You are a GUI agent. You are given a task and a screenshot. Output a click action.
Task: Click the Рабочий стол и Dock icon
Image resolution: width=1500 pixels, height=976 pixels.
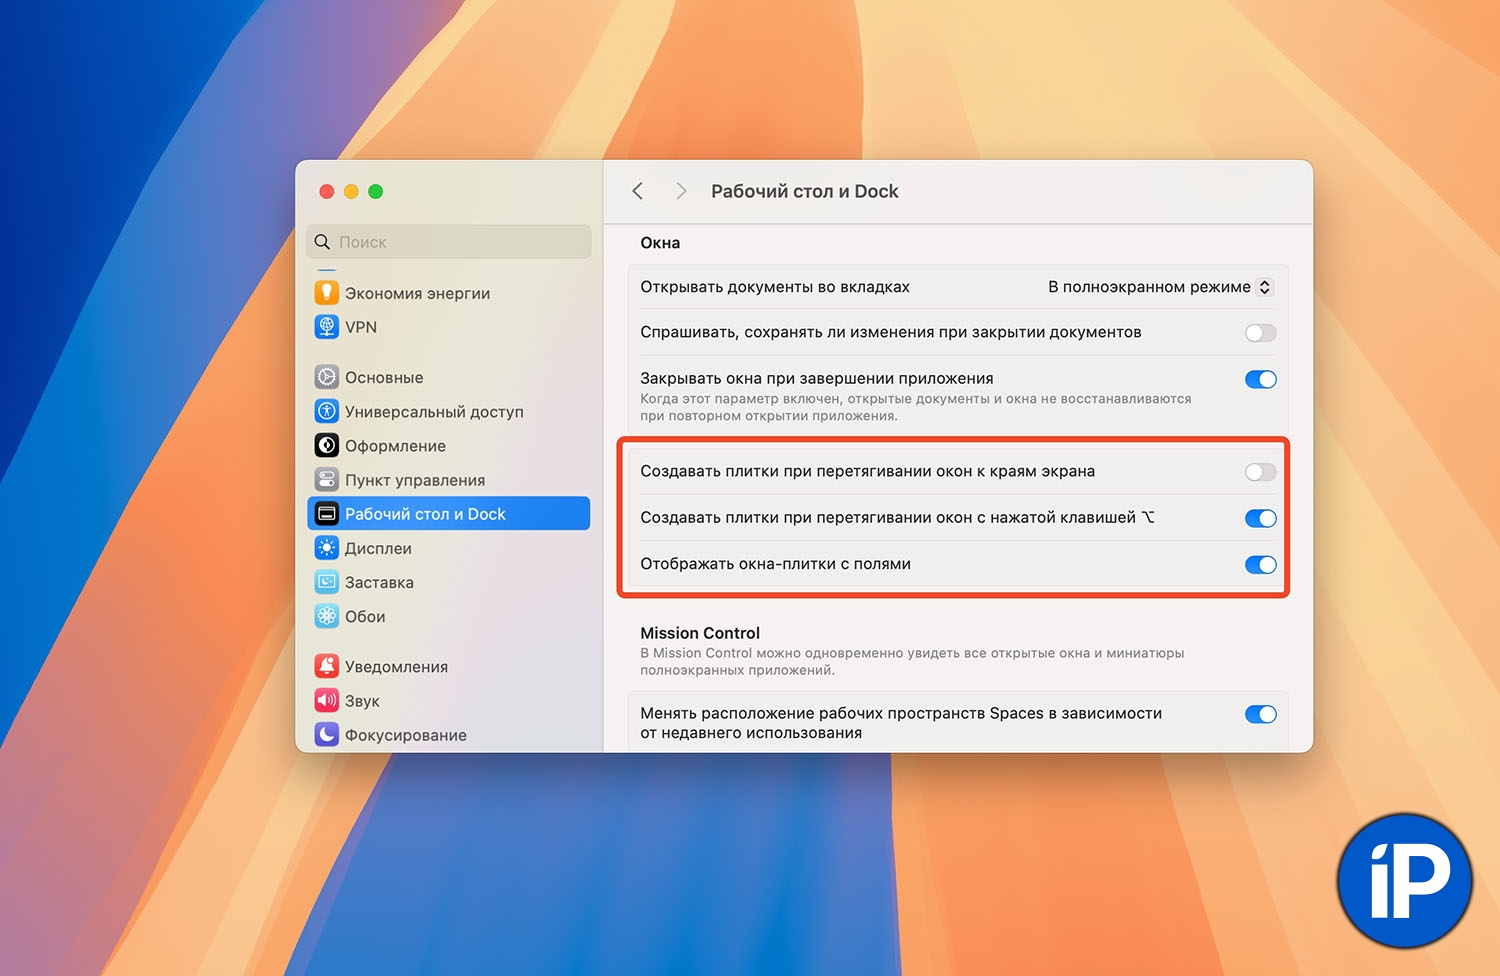(x=327, y=514)
